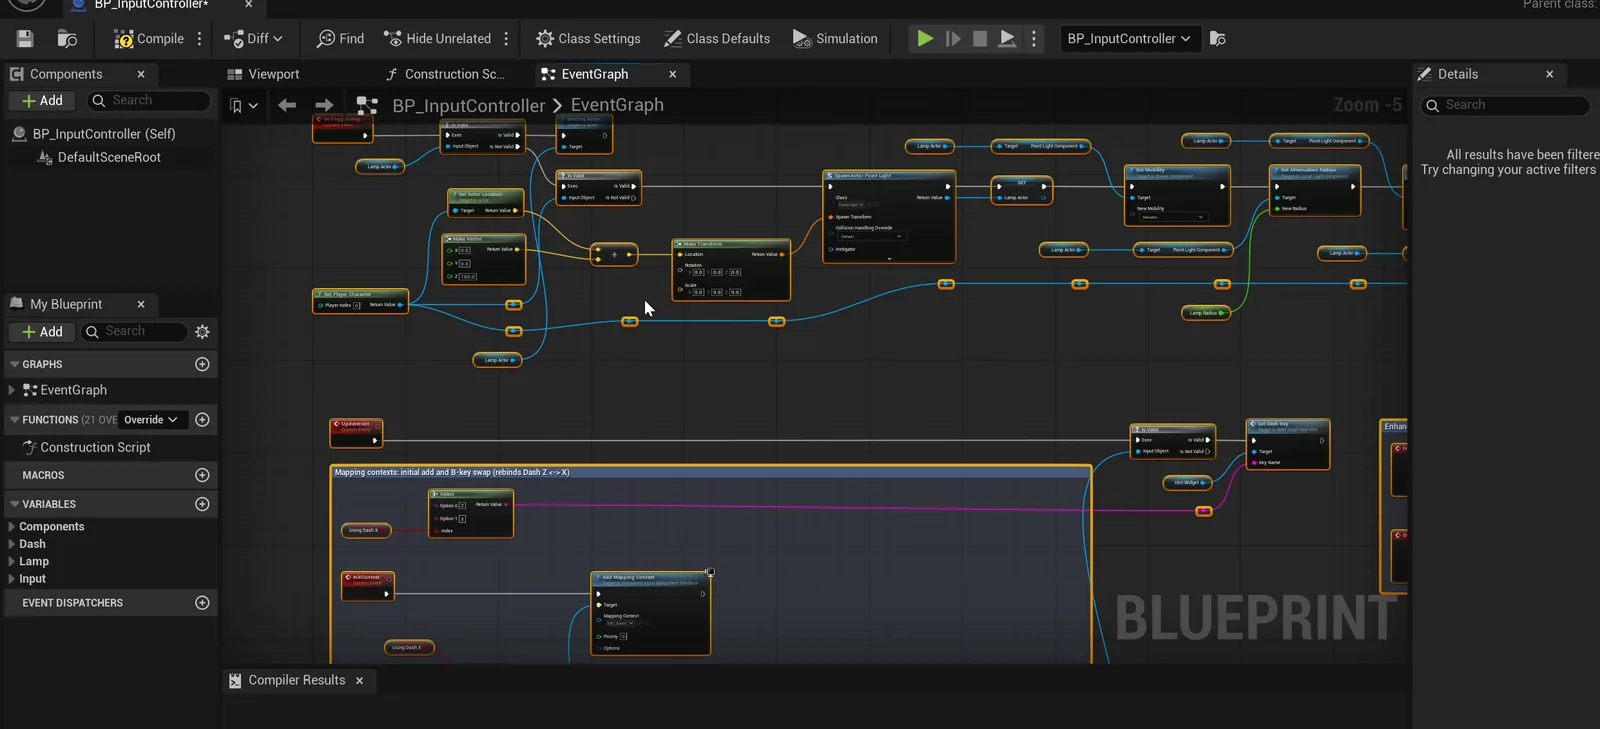Expand the Dash variable category
The image size is (1600, 729).
tap(11, 544)
